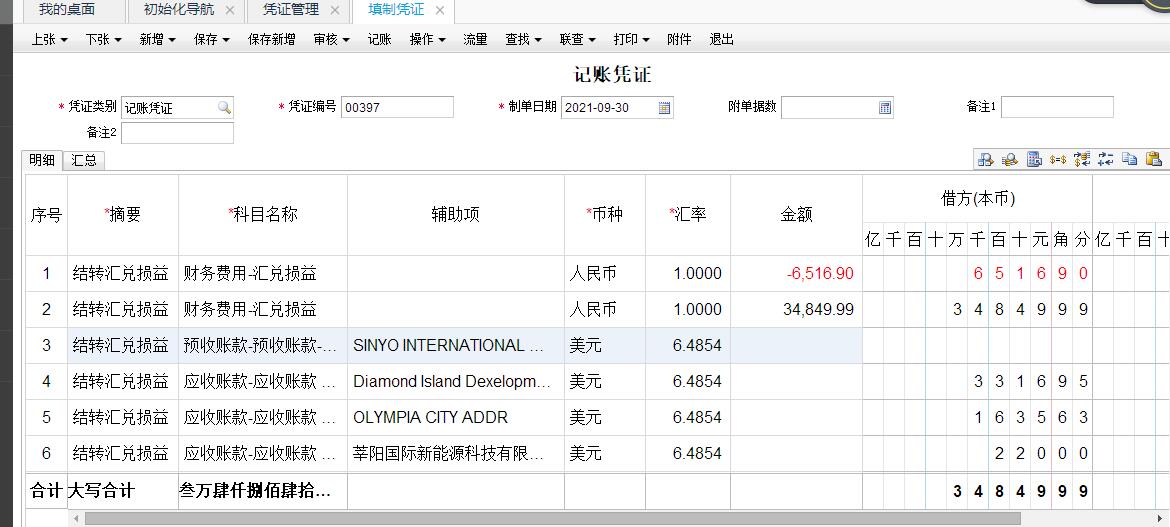The height and width of the screenshot is (527, 1170).
Task: Open the calendar picker for 制单日期
Action: coord(665,107)
